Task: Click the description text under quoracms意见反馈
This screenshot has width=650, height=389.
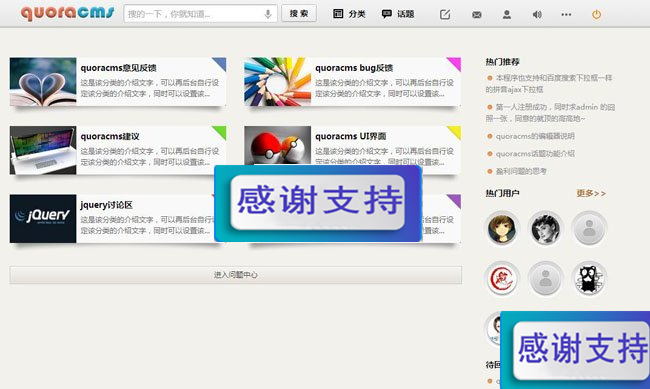Action: [x=150, y=88]
